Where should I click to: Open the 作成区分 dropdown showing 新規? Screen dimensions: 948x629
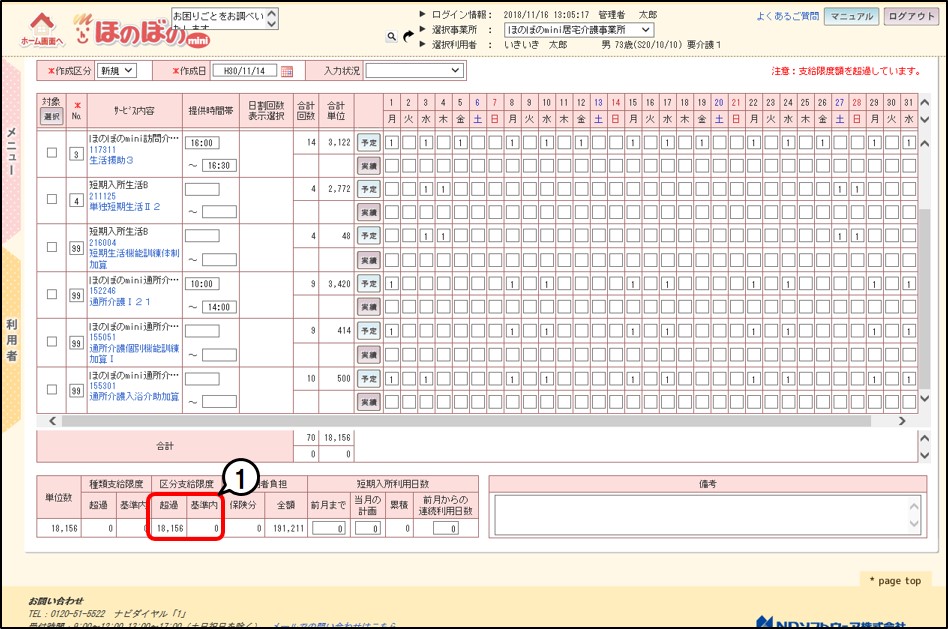(x=117, y=71)
